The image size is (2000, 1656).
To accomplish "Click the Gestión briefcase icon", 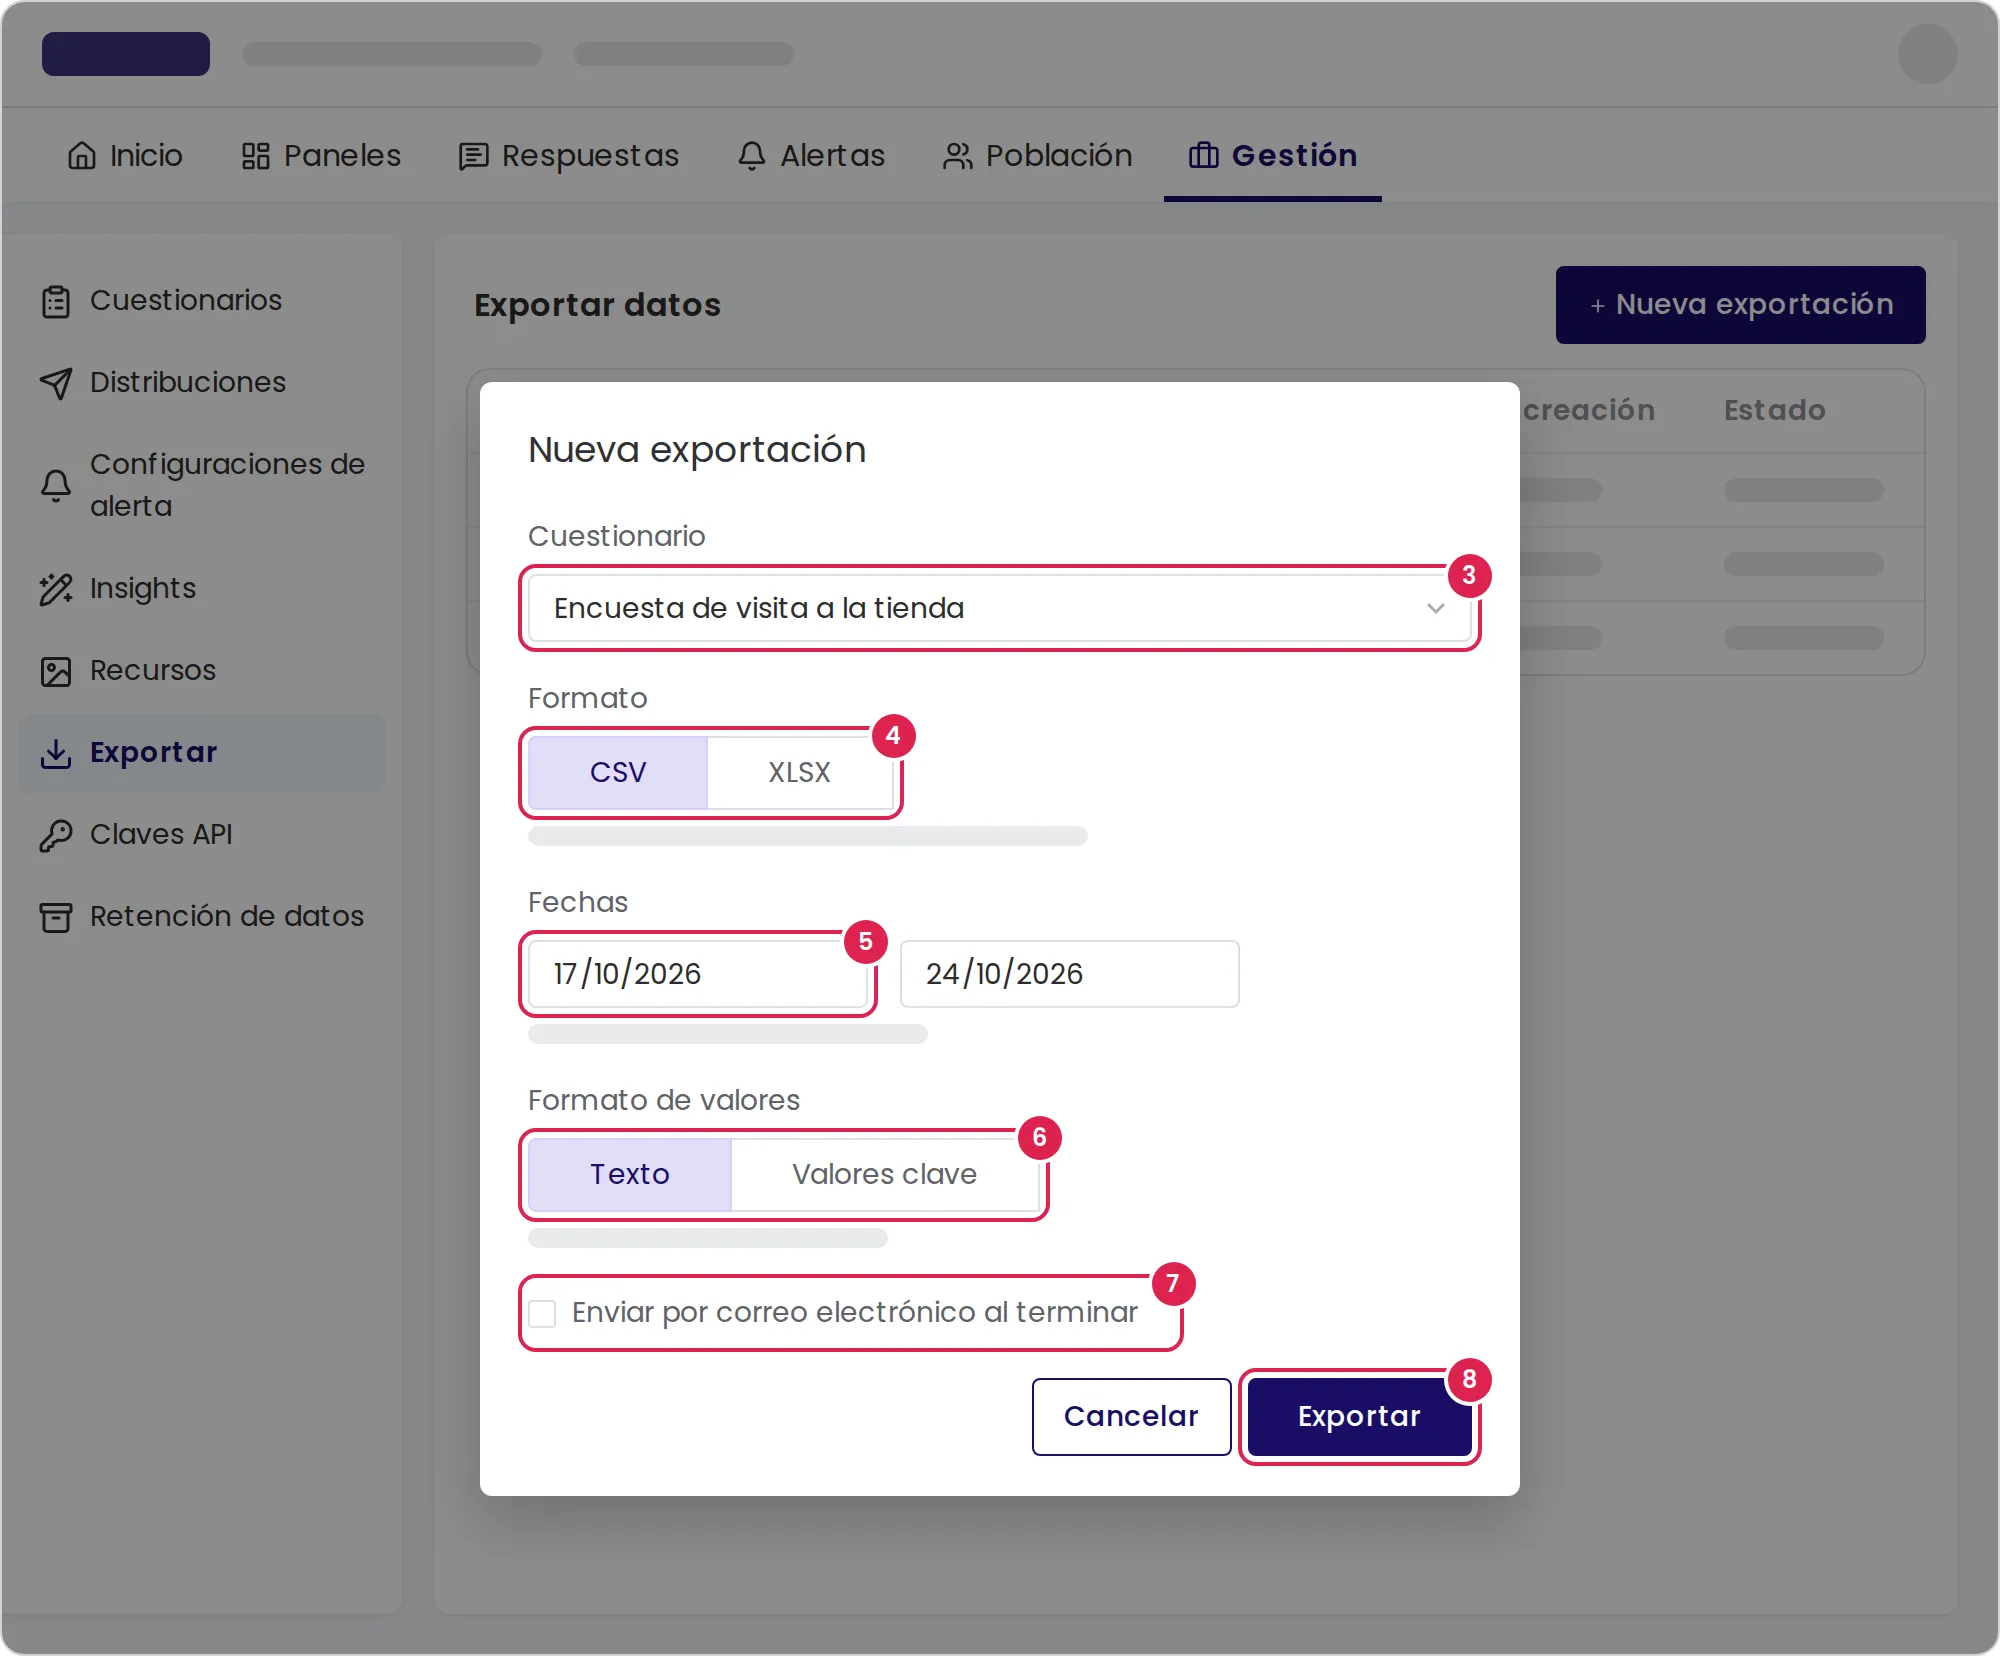I will coord(1203,156).
